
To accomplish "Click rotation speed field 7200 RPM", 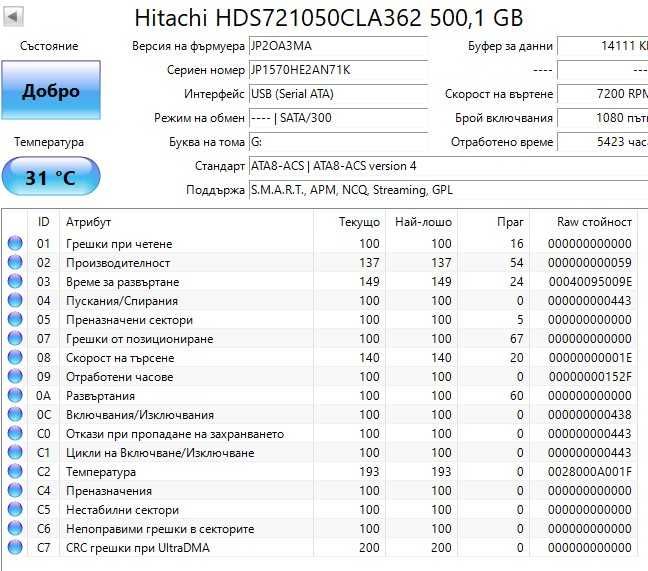I will (x=603, y=94).
